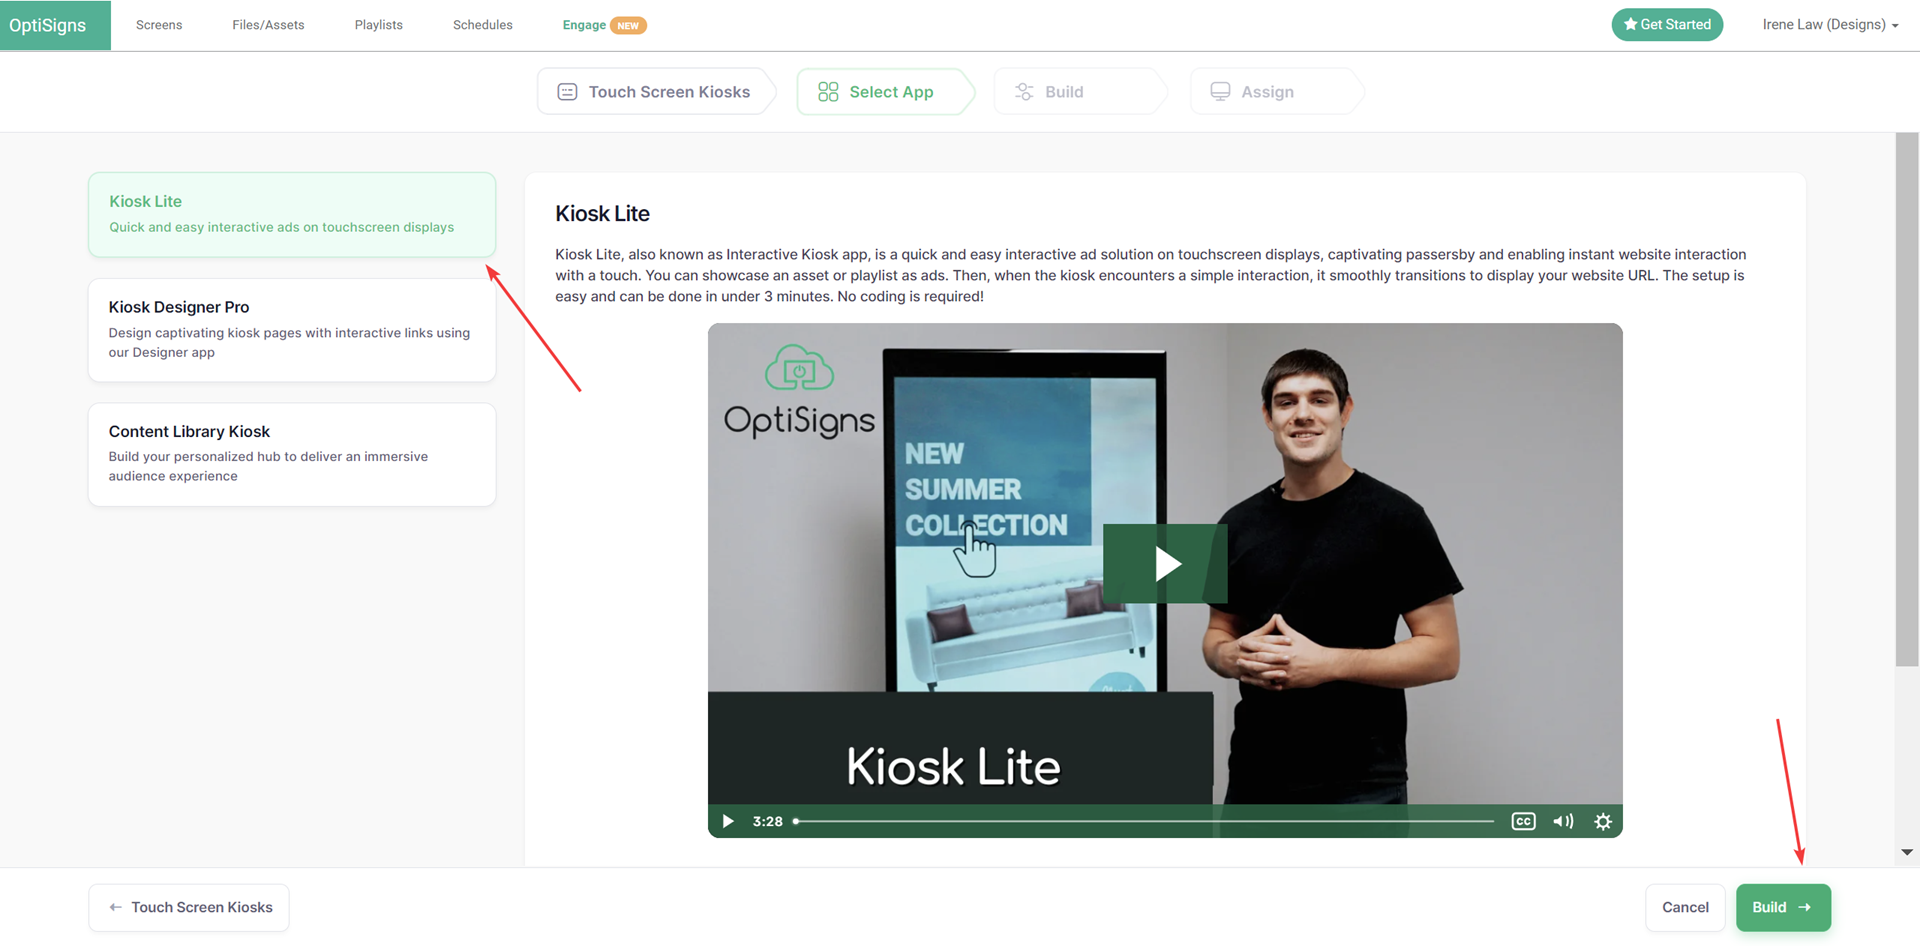Go to Playlists

click(378, 25)
